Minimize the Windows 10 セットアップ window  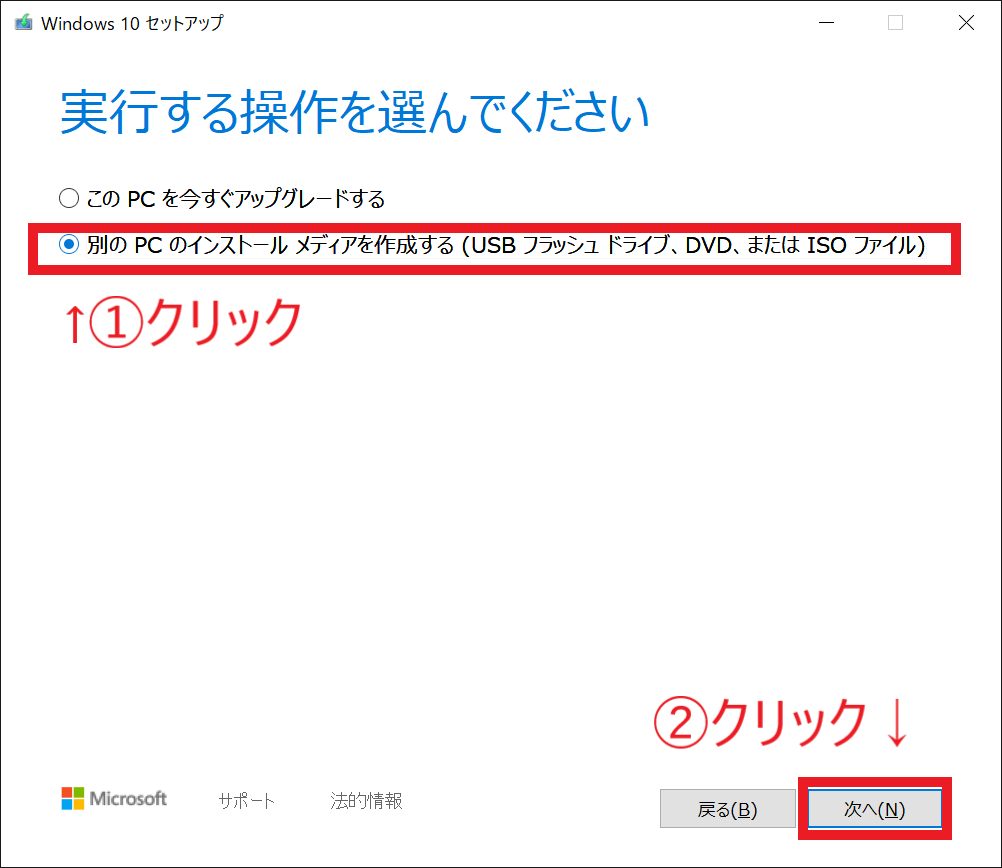click(x=826, y=23)
